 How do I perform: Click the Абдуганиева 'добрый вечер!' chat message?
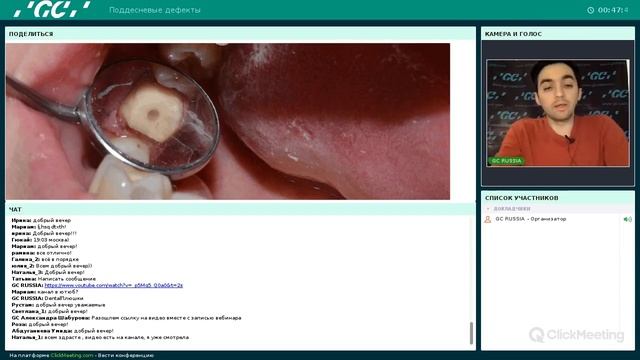click(x=62, y=331)
